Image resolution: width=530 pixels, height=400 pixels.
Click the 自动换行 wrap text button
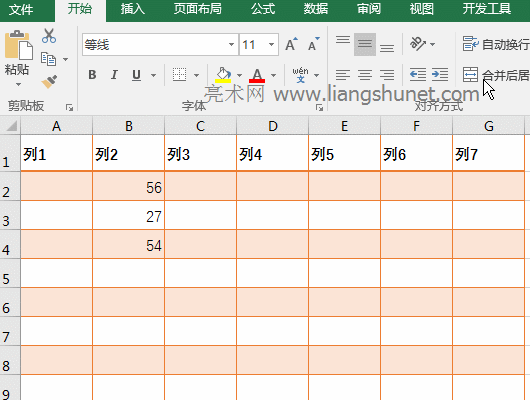click(496, 44)
